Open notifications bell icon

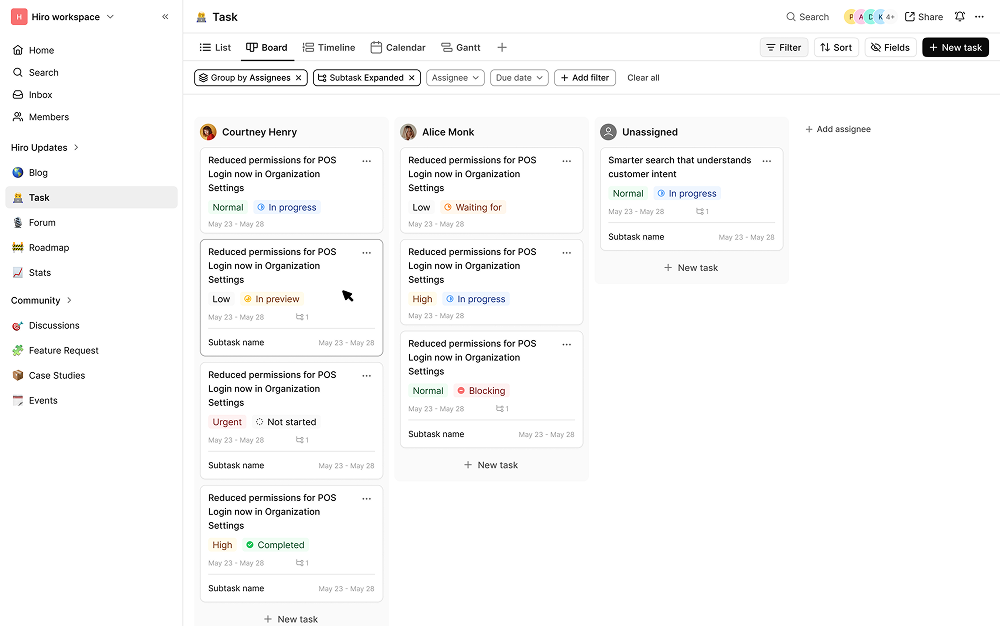[960, 17]
